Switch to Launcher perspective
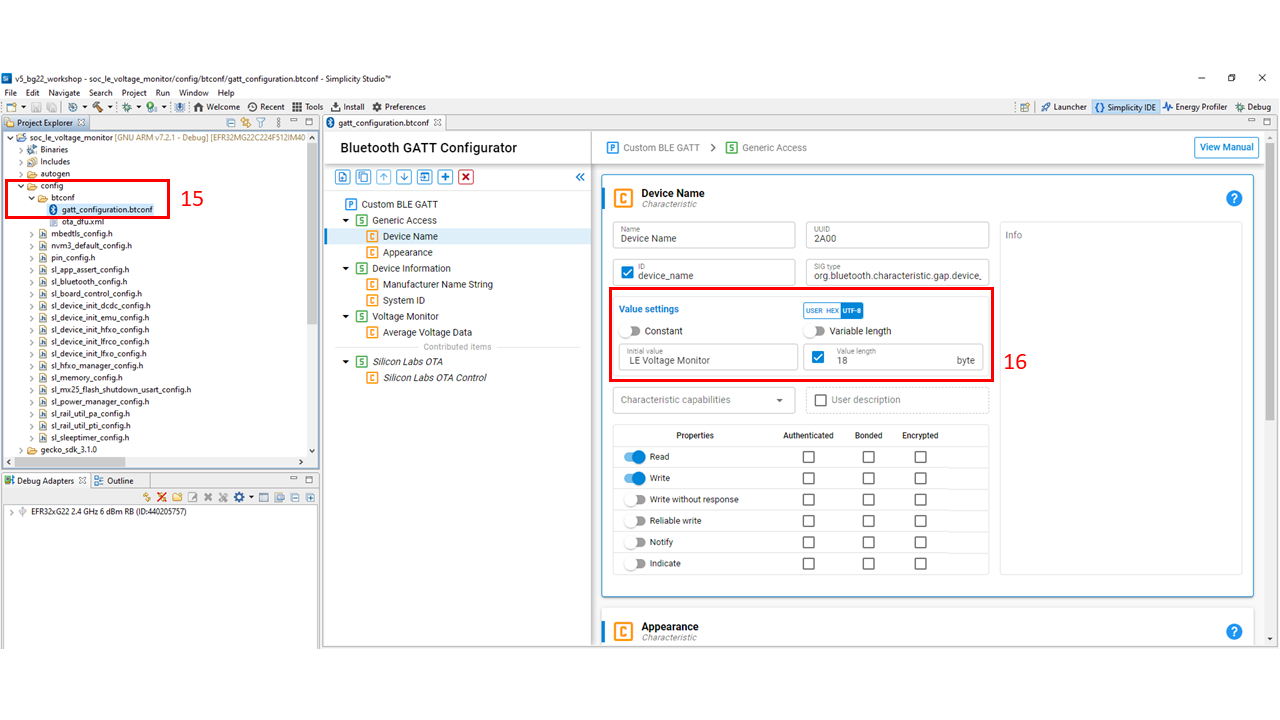1280x720 pixels. pos(1063,107)
